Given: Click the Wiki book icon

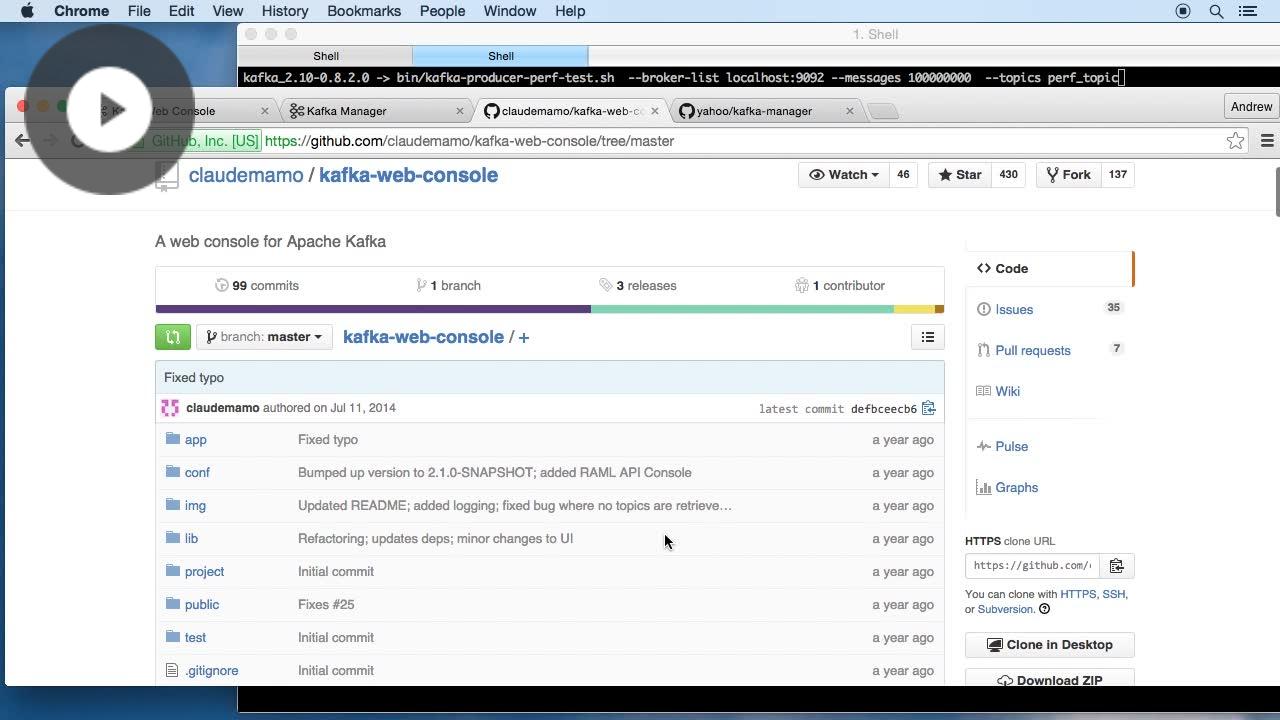Looking at the screenshot, I should (x=984, y=391).
